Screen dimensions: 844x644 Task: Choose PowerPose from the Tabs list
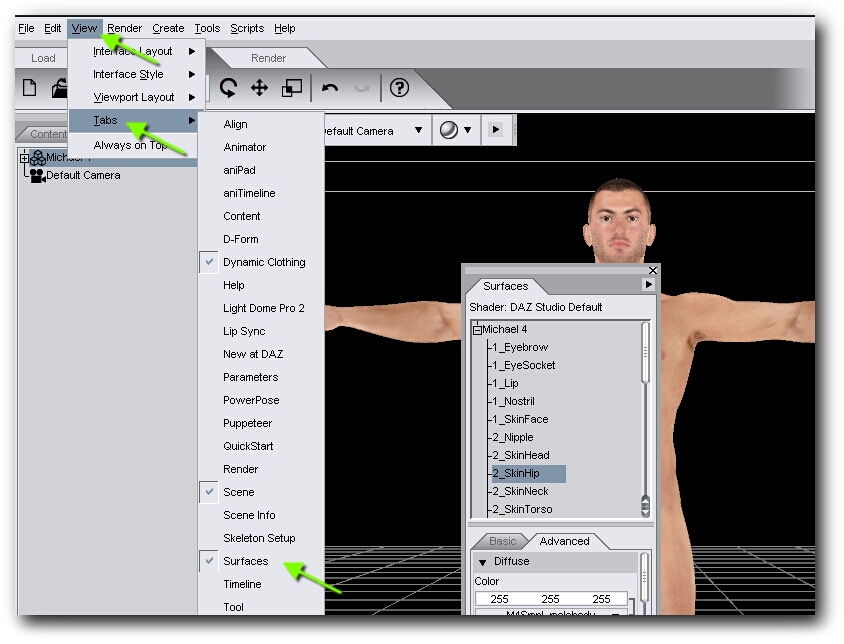(x=262, y=400)
